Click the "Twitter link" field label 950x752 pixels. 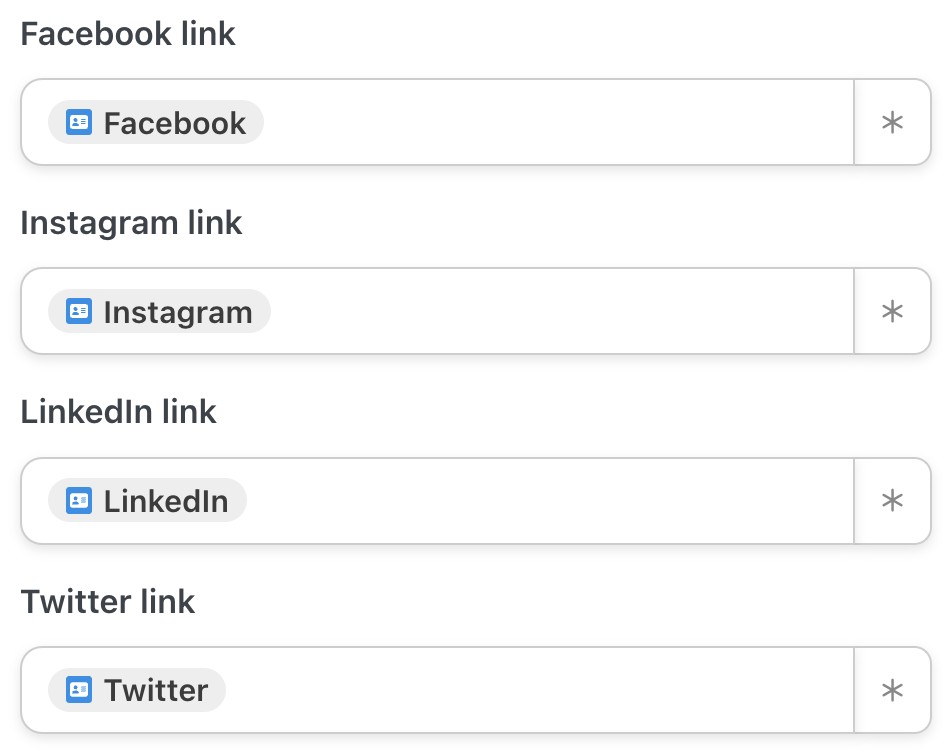click(x=108, y=602)
